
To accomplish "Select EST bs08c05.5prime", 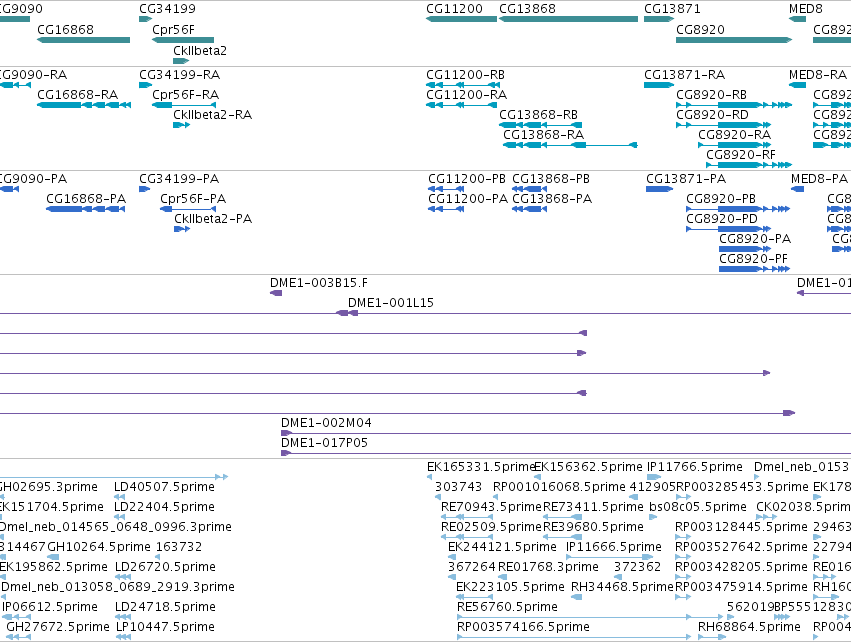I will coord(697,507).
